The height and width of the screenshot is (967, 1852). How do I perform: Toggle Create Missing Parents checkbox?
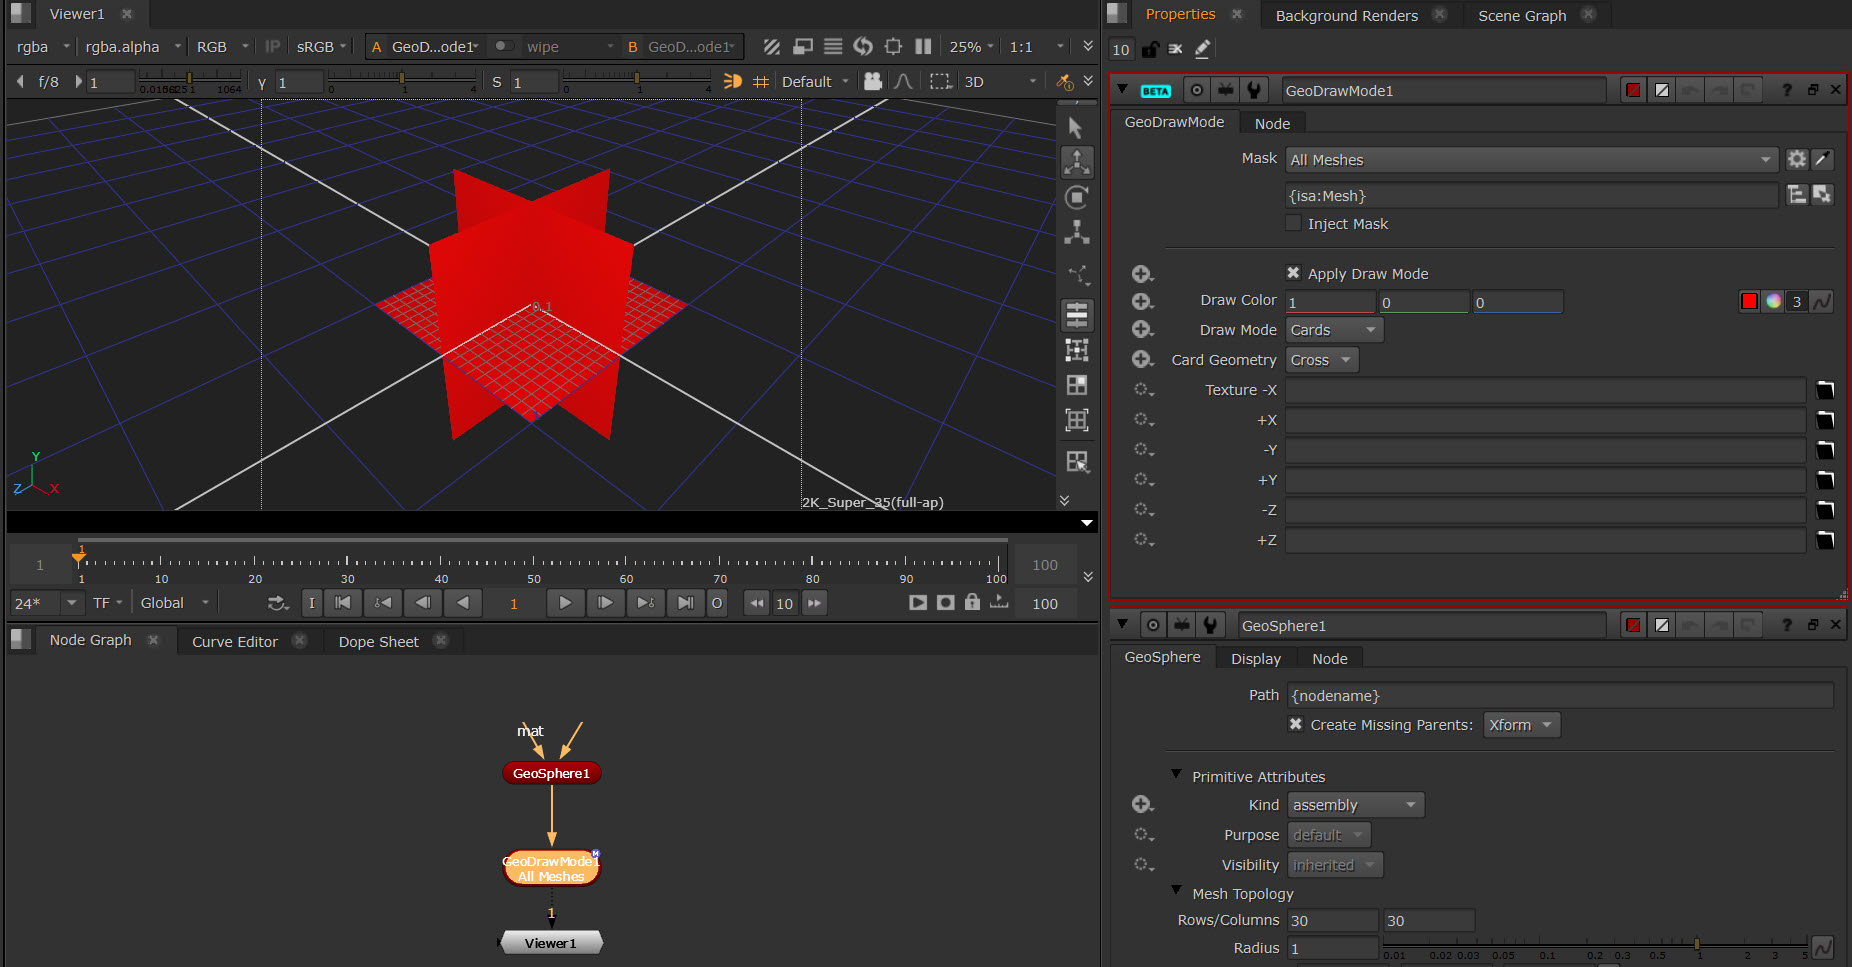coord(1296,725)
